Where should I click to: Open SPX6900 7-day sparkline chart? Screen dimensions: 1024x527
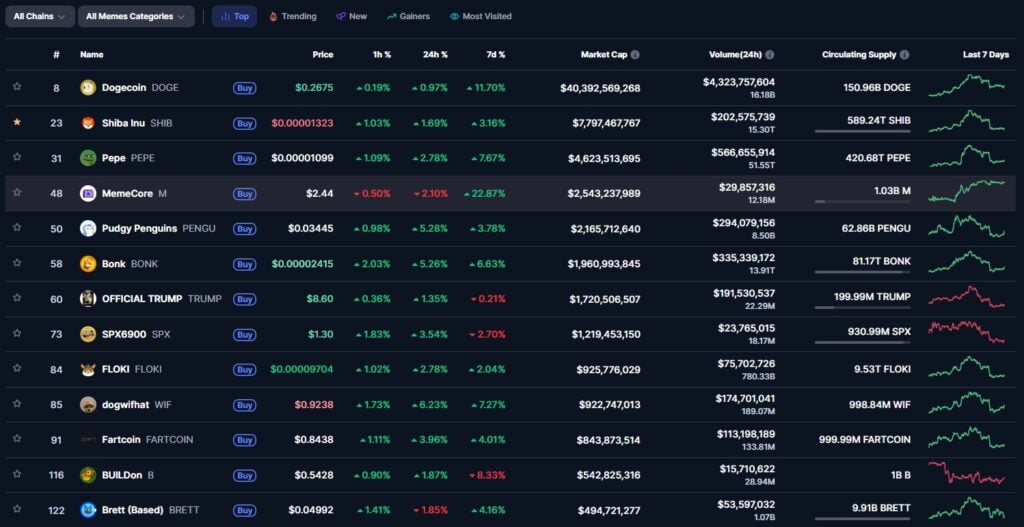click(x=967, y=332)
